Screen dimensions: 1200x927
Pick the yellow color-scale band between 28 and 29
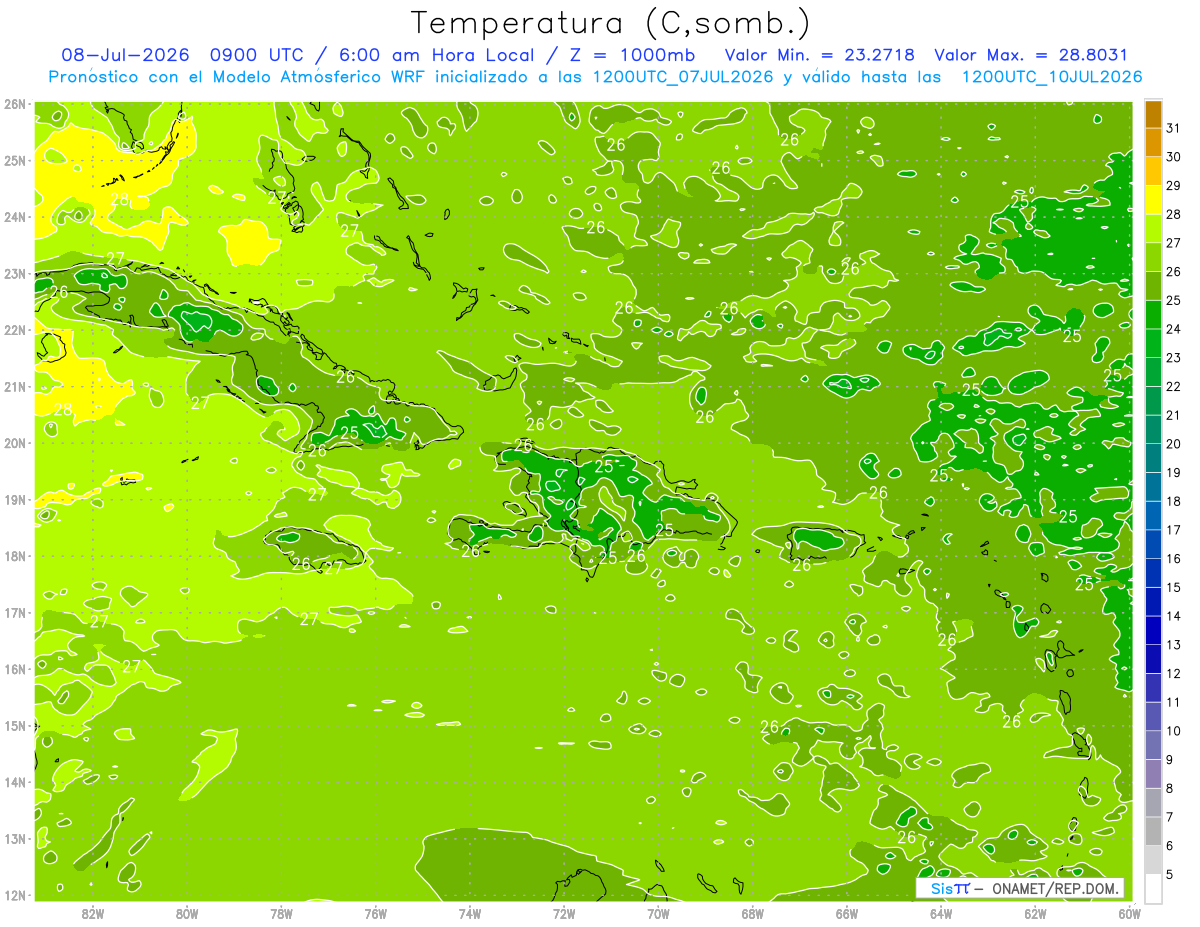1153,200
